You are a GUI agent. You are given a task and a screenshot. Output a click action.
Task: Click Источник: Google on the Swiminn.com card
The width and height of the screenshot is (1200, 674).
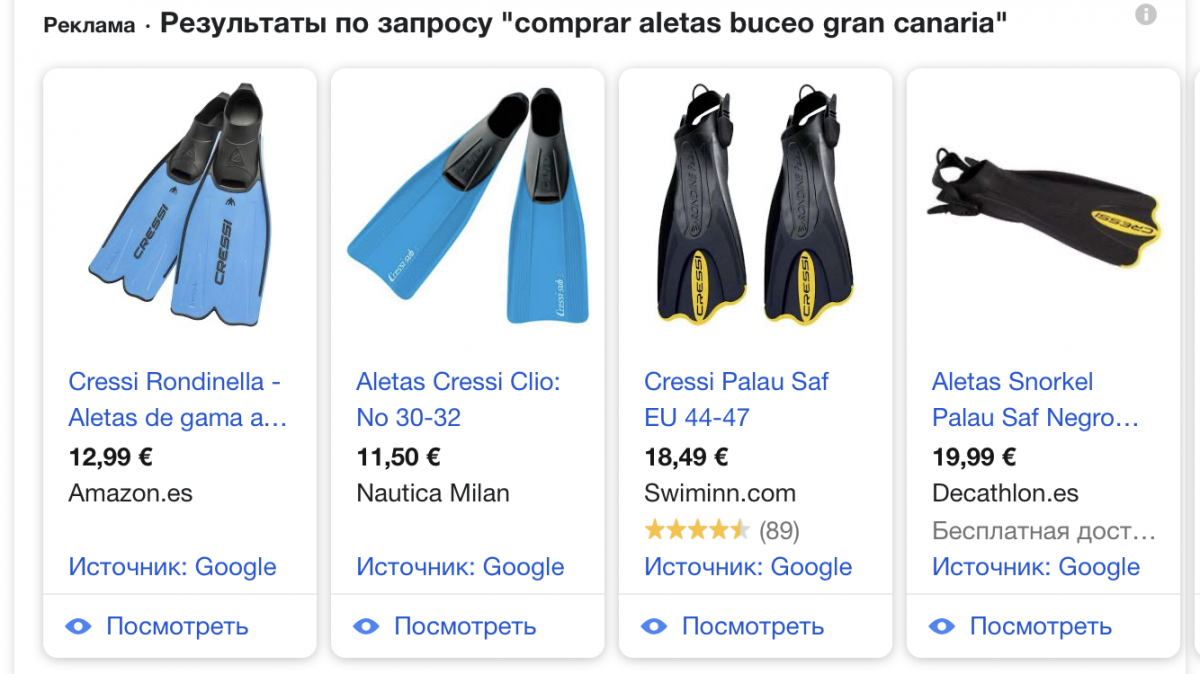[x=748, y=567]
